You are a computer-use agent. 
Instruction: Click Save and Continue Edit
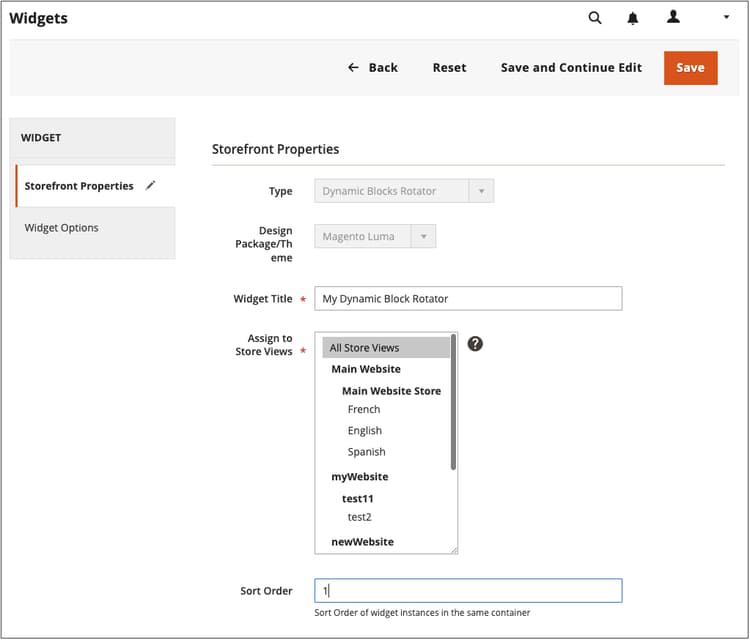571,68
